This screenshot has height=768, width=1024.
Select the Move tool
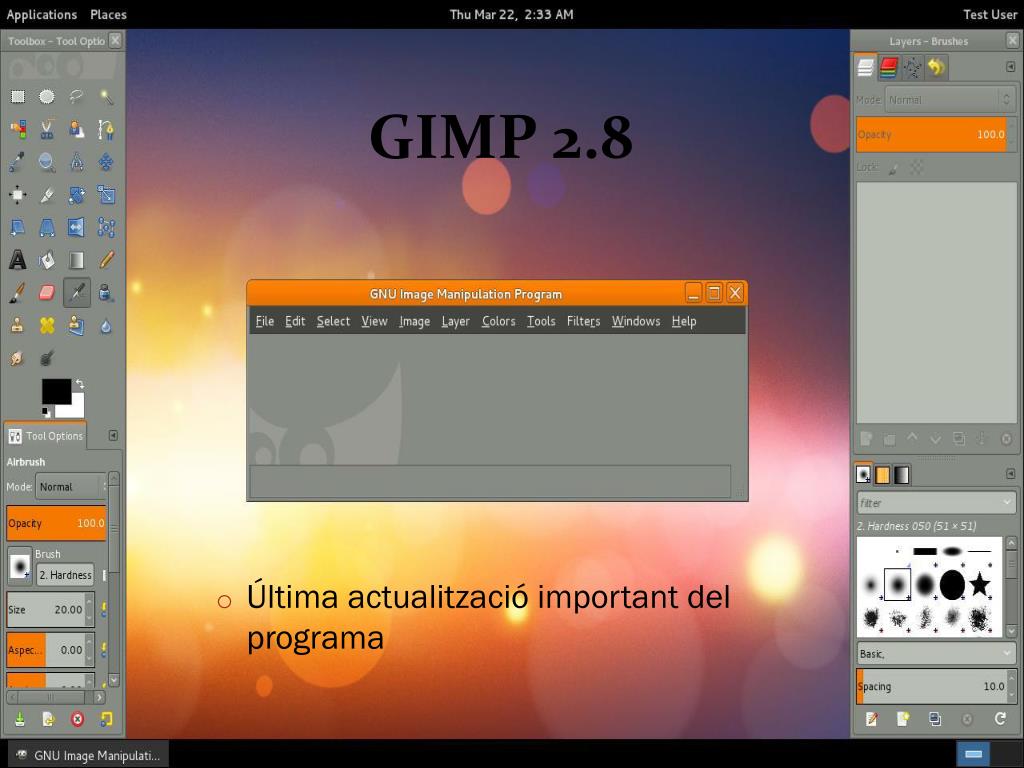106,161
